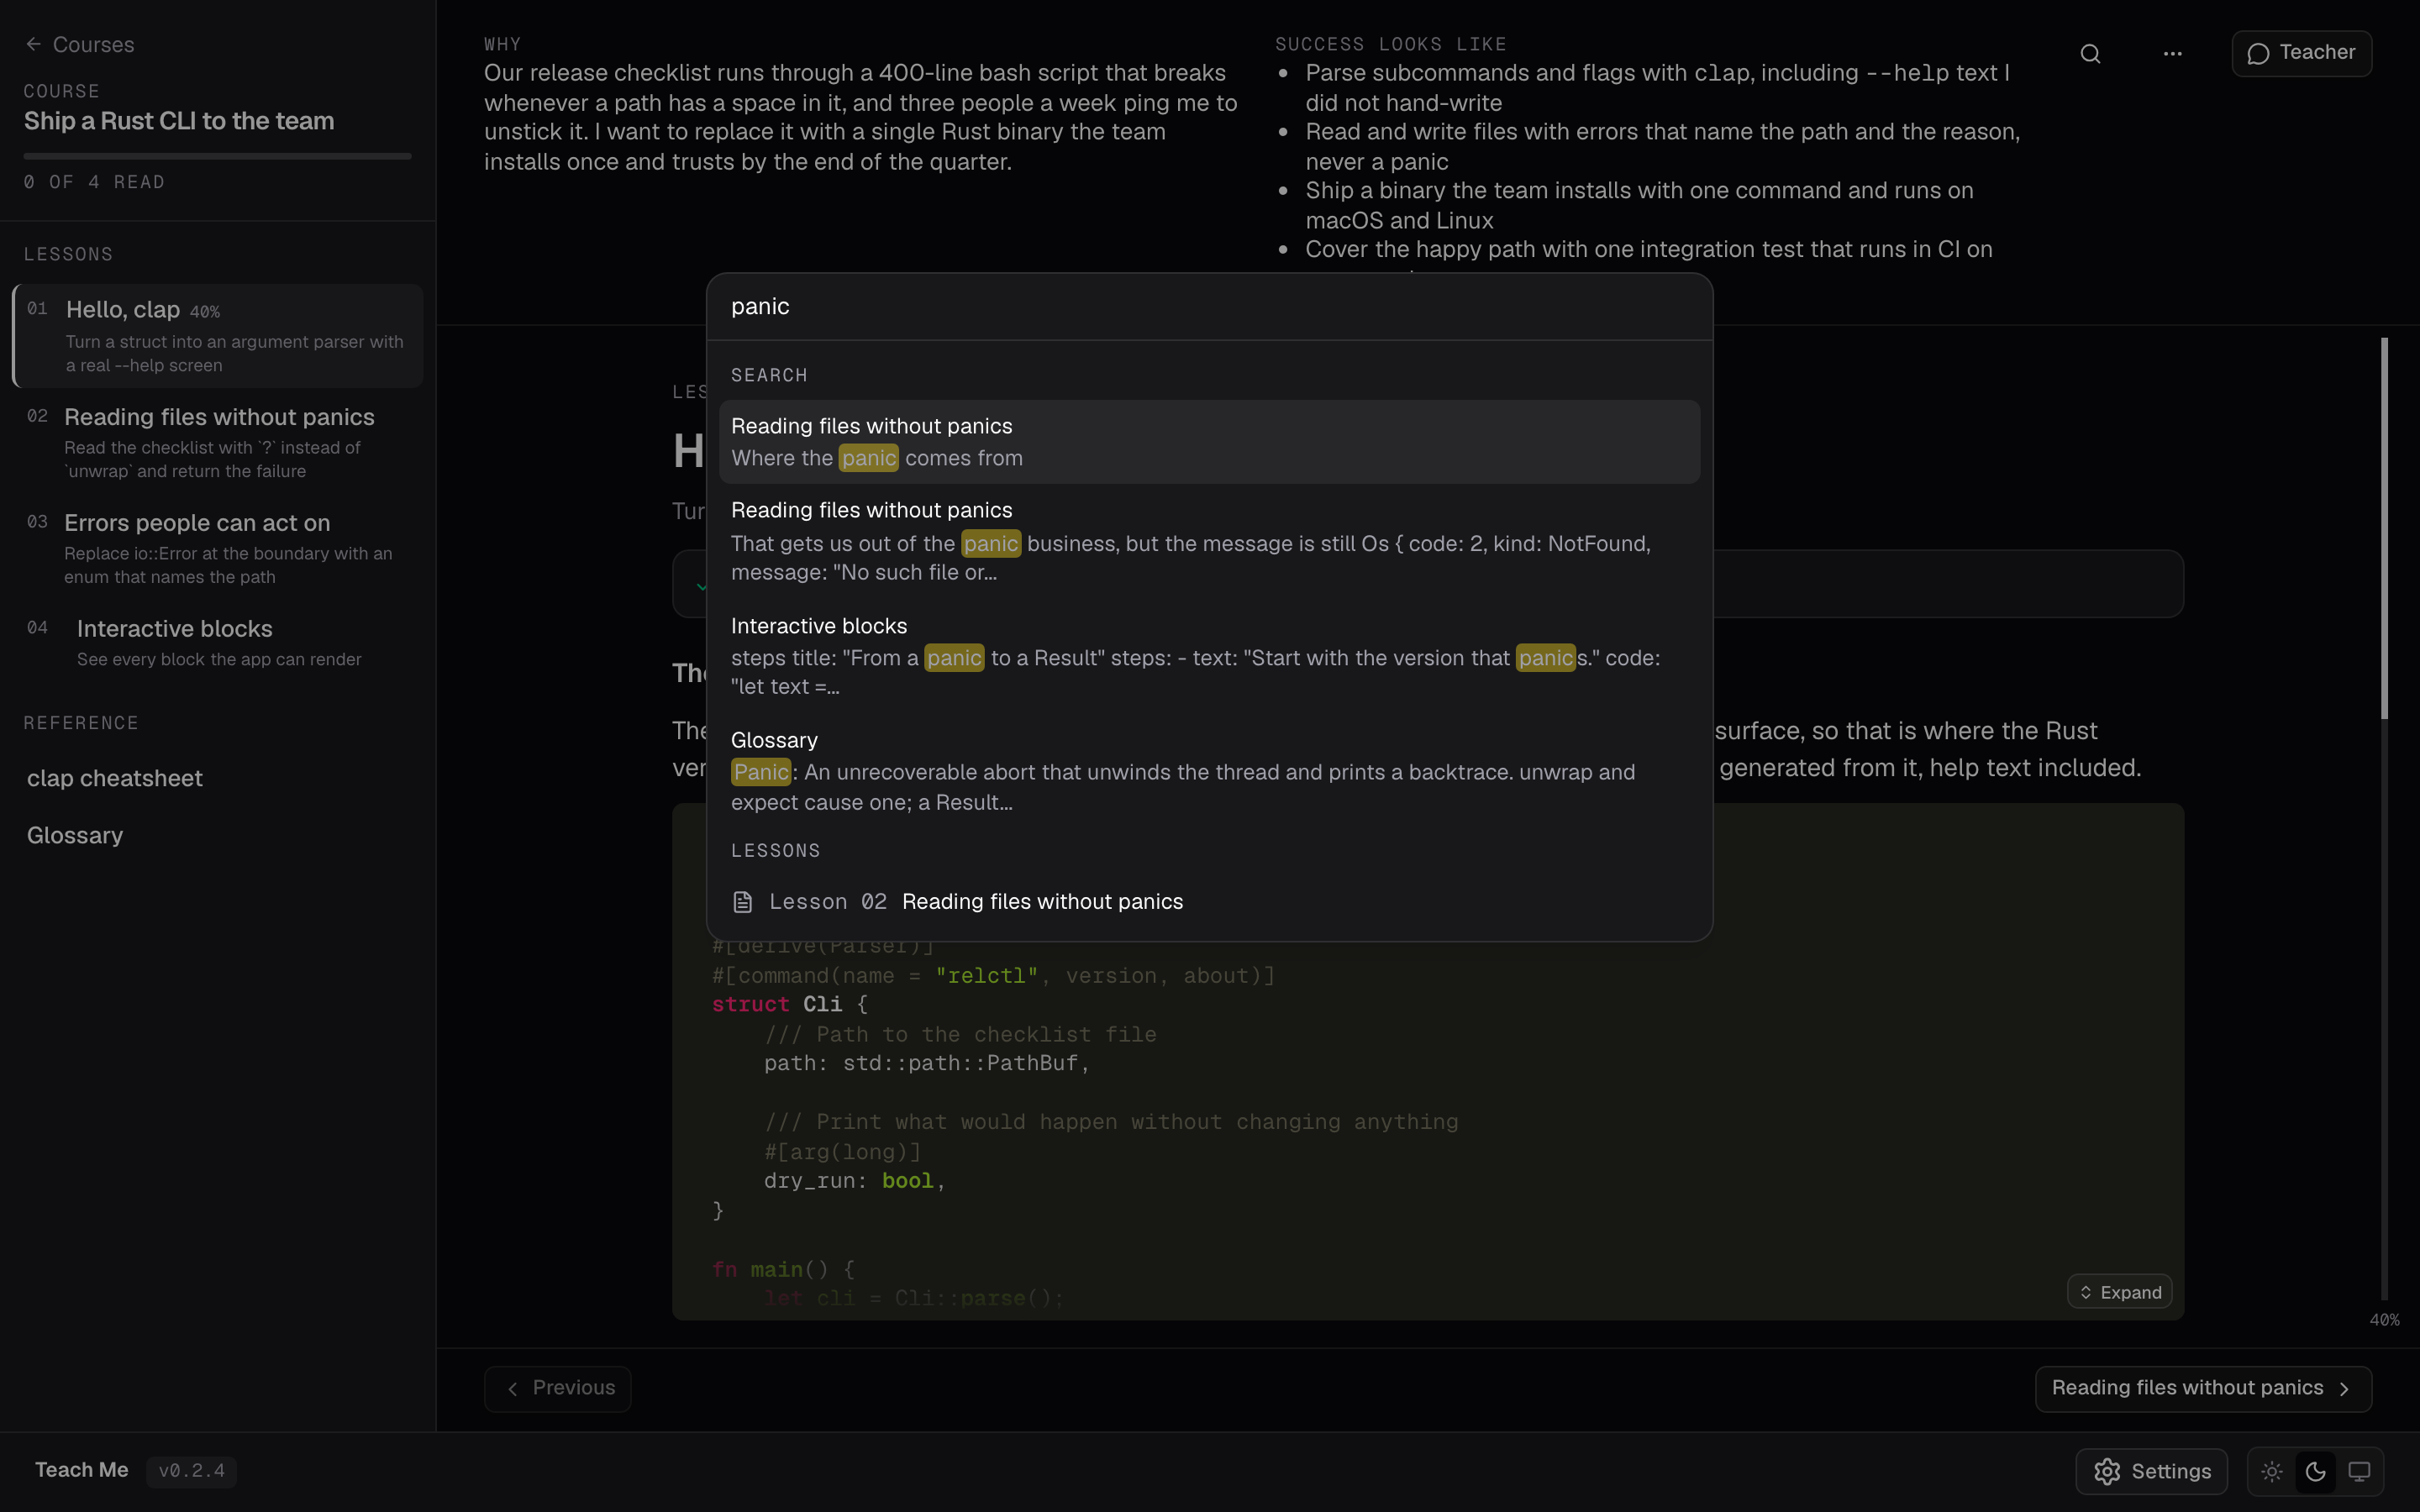Screen dimensions: 2420x1512
Task: Click the document icon beside Lesson 02
Action: pyautogui.click(x=742, y=902)
